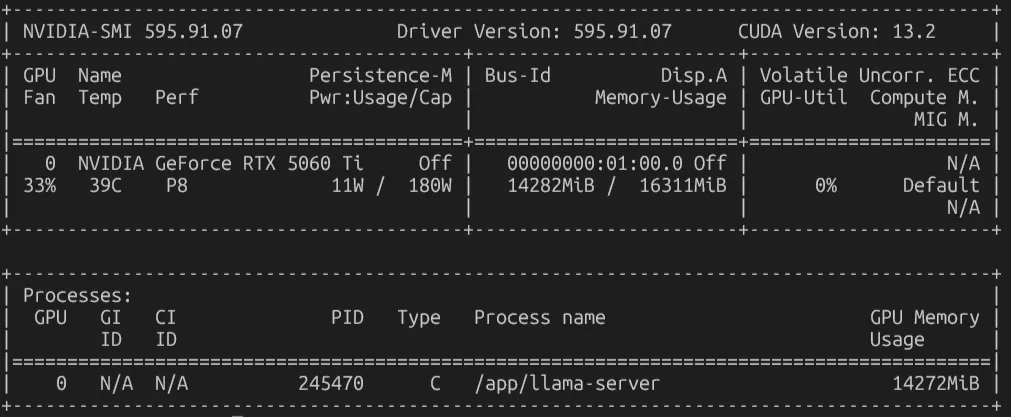Click the fan speed 33% reading
The height and width of the screenshot is (417, 1011).
point(39,186)
